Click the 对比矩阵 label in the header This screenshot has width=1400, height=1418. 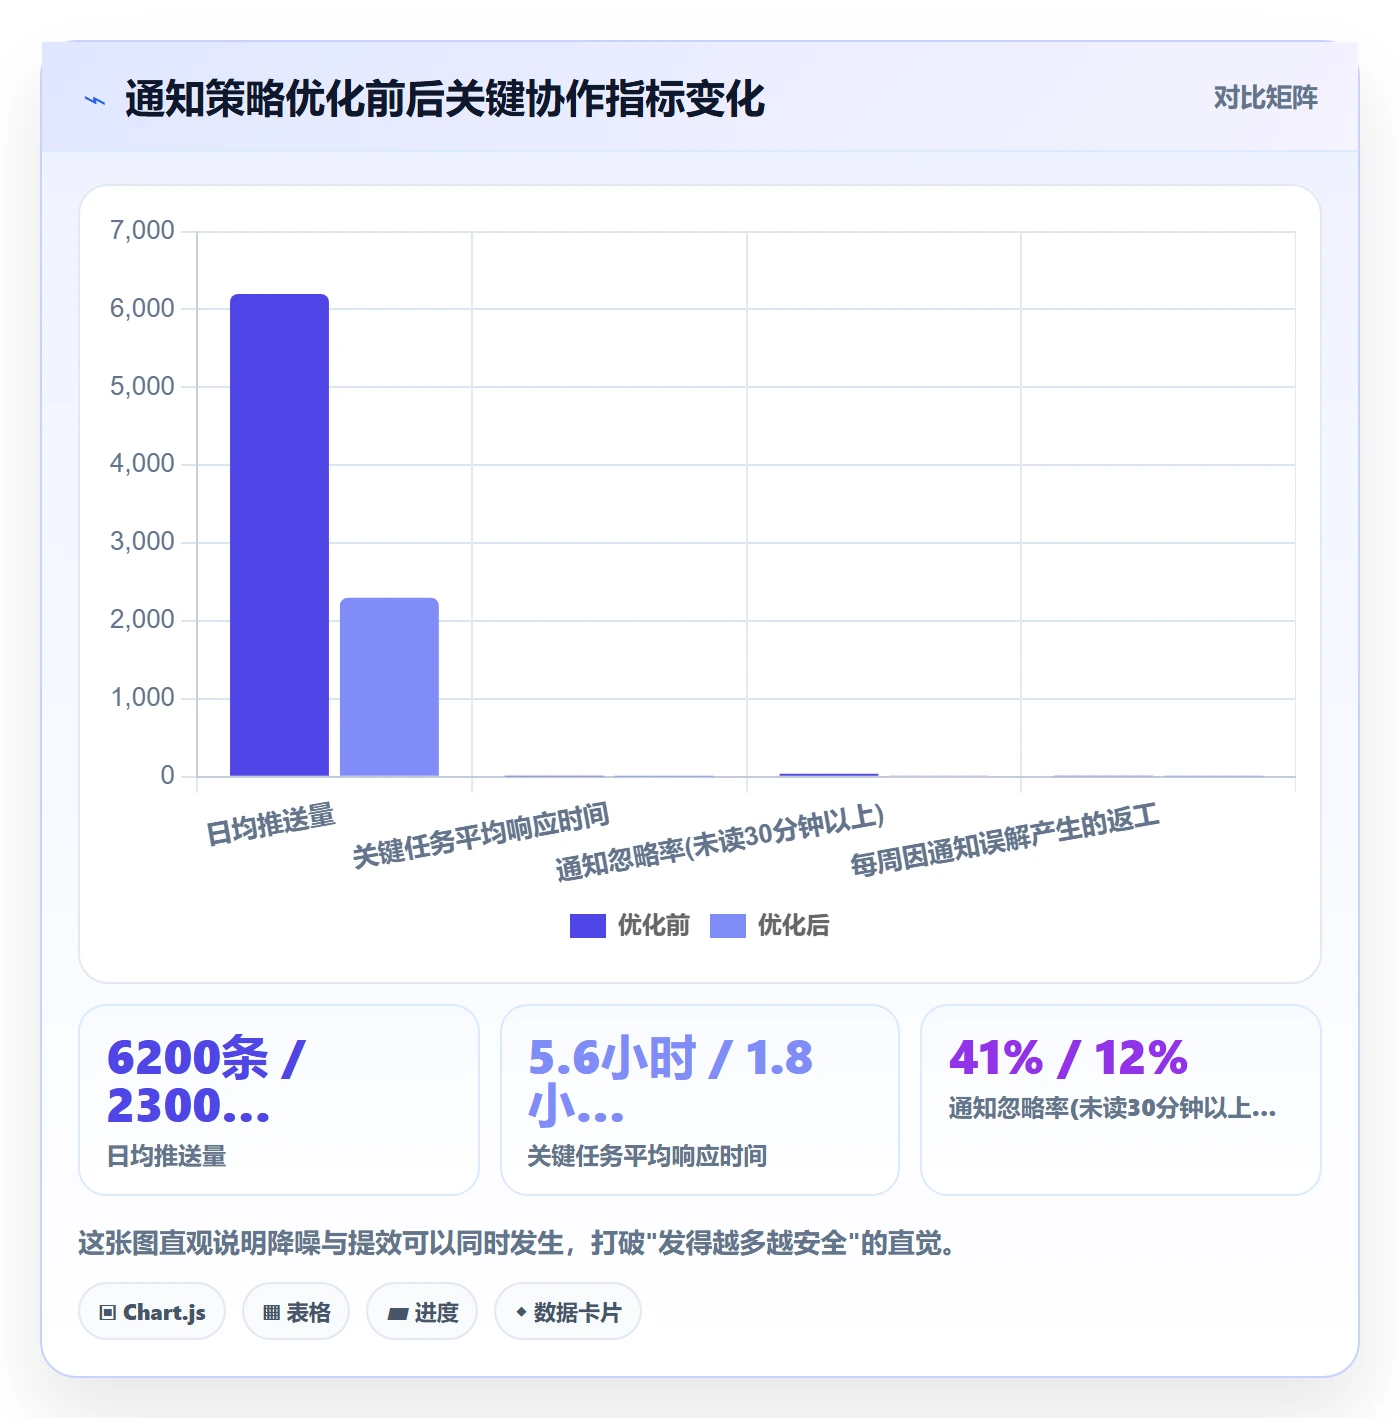coord(1266,98)
